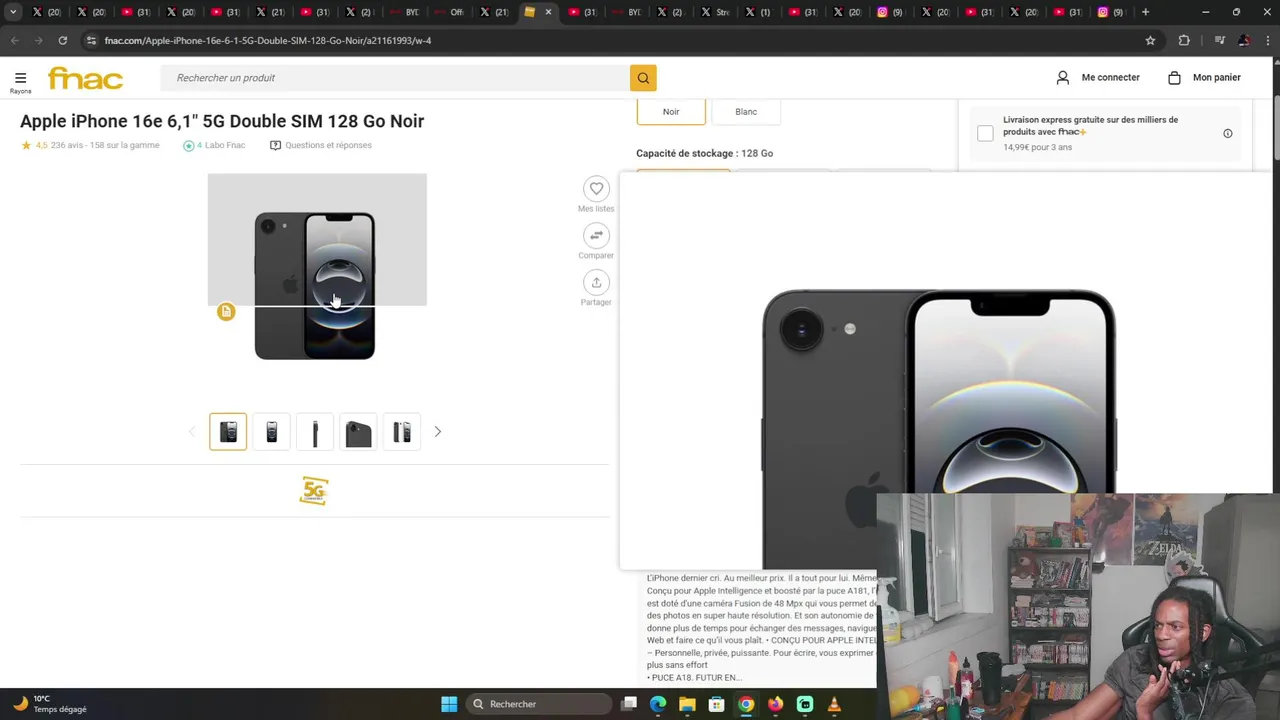Open the 236 avis reviews link

tap(68, 145)
